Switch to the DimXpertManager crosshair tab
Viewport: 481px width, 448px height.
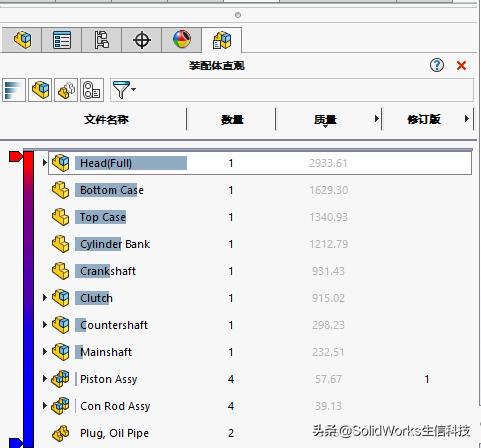142,40
